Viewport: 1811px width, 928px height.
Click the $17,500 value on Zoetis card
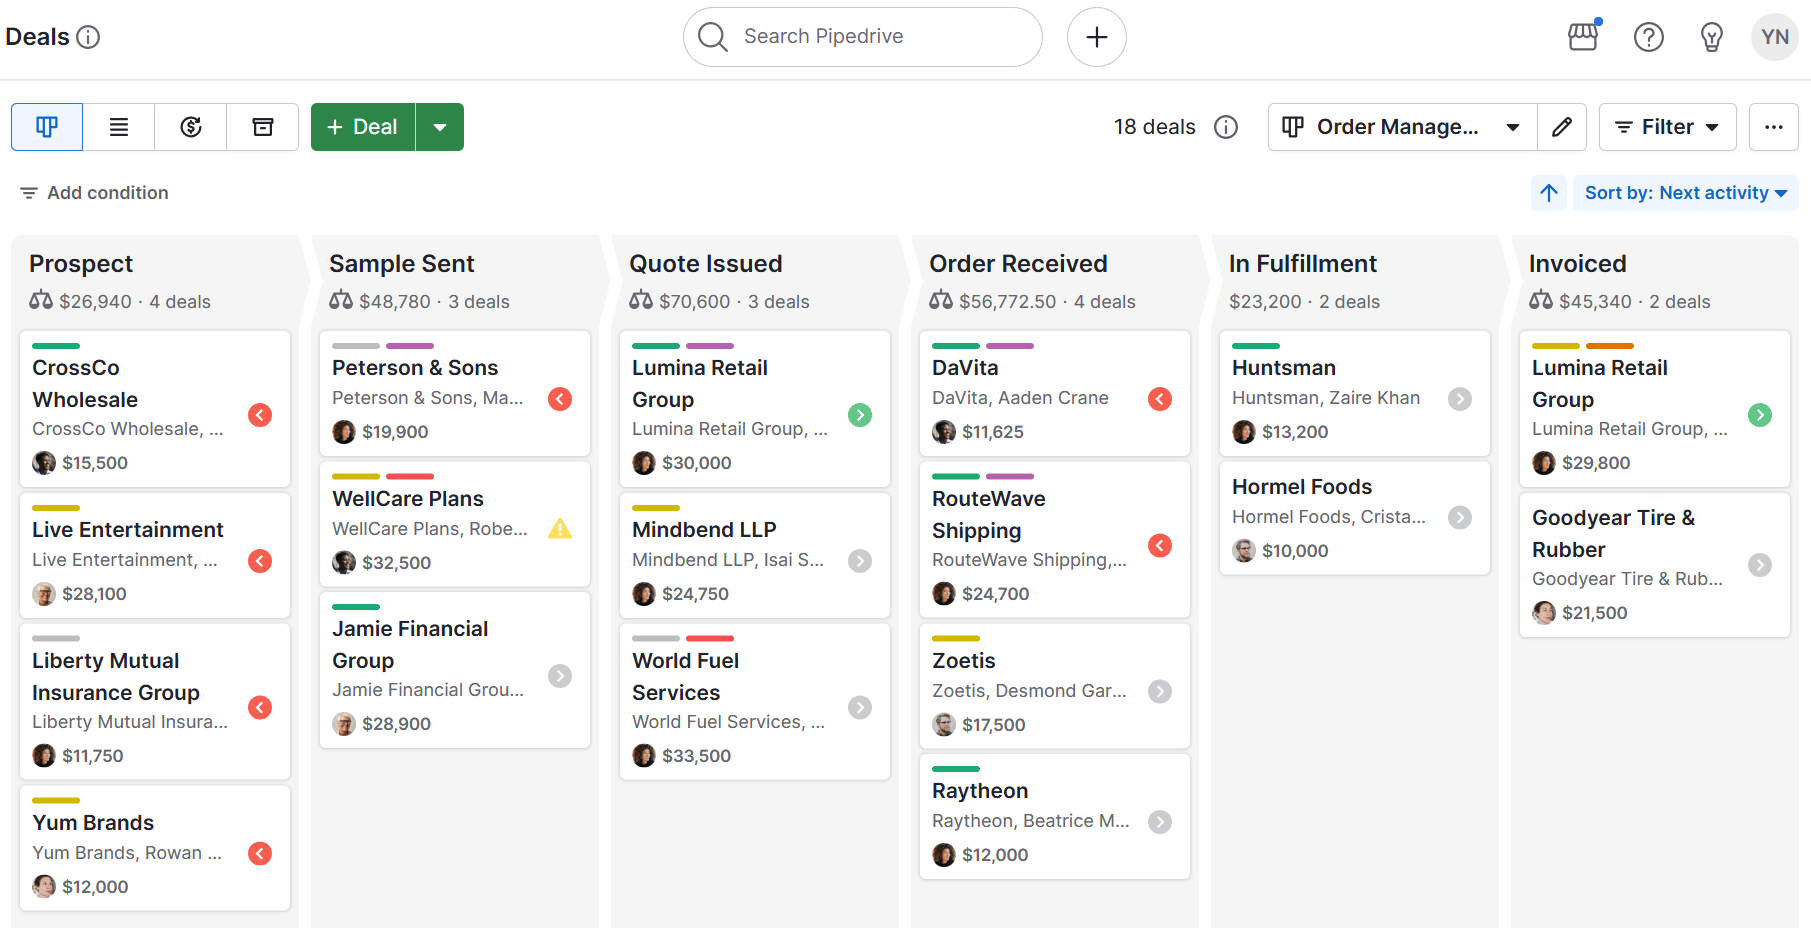(x=994, y=725)
